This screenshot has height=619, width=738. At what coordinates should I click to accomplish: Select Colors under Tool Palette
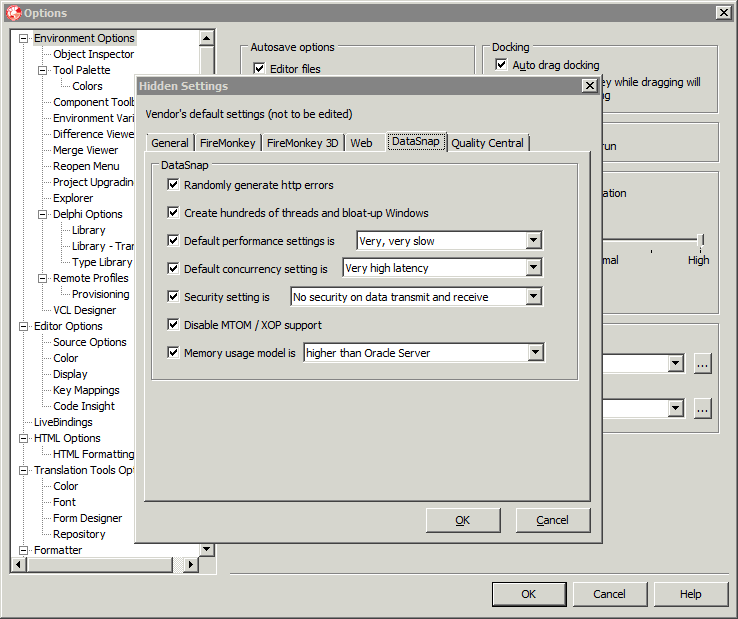pyautogui.click(x=87, y=86)
